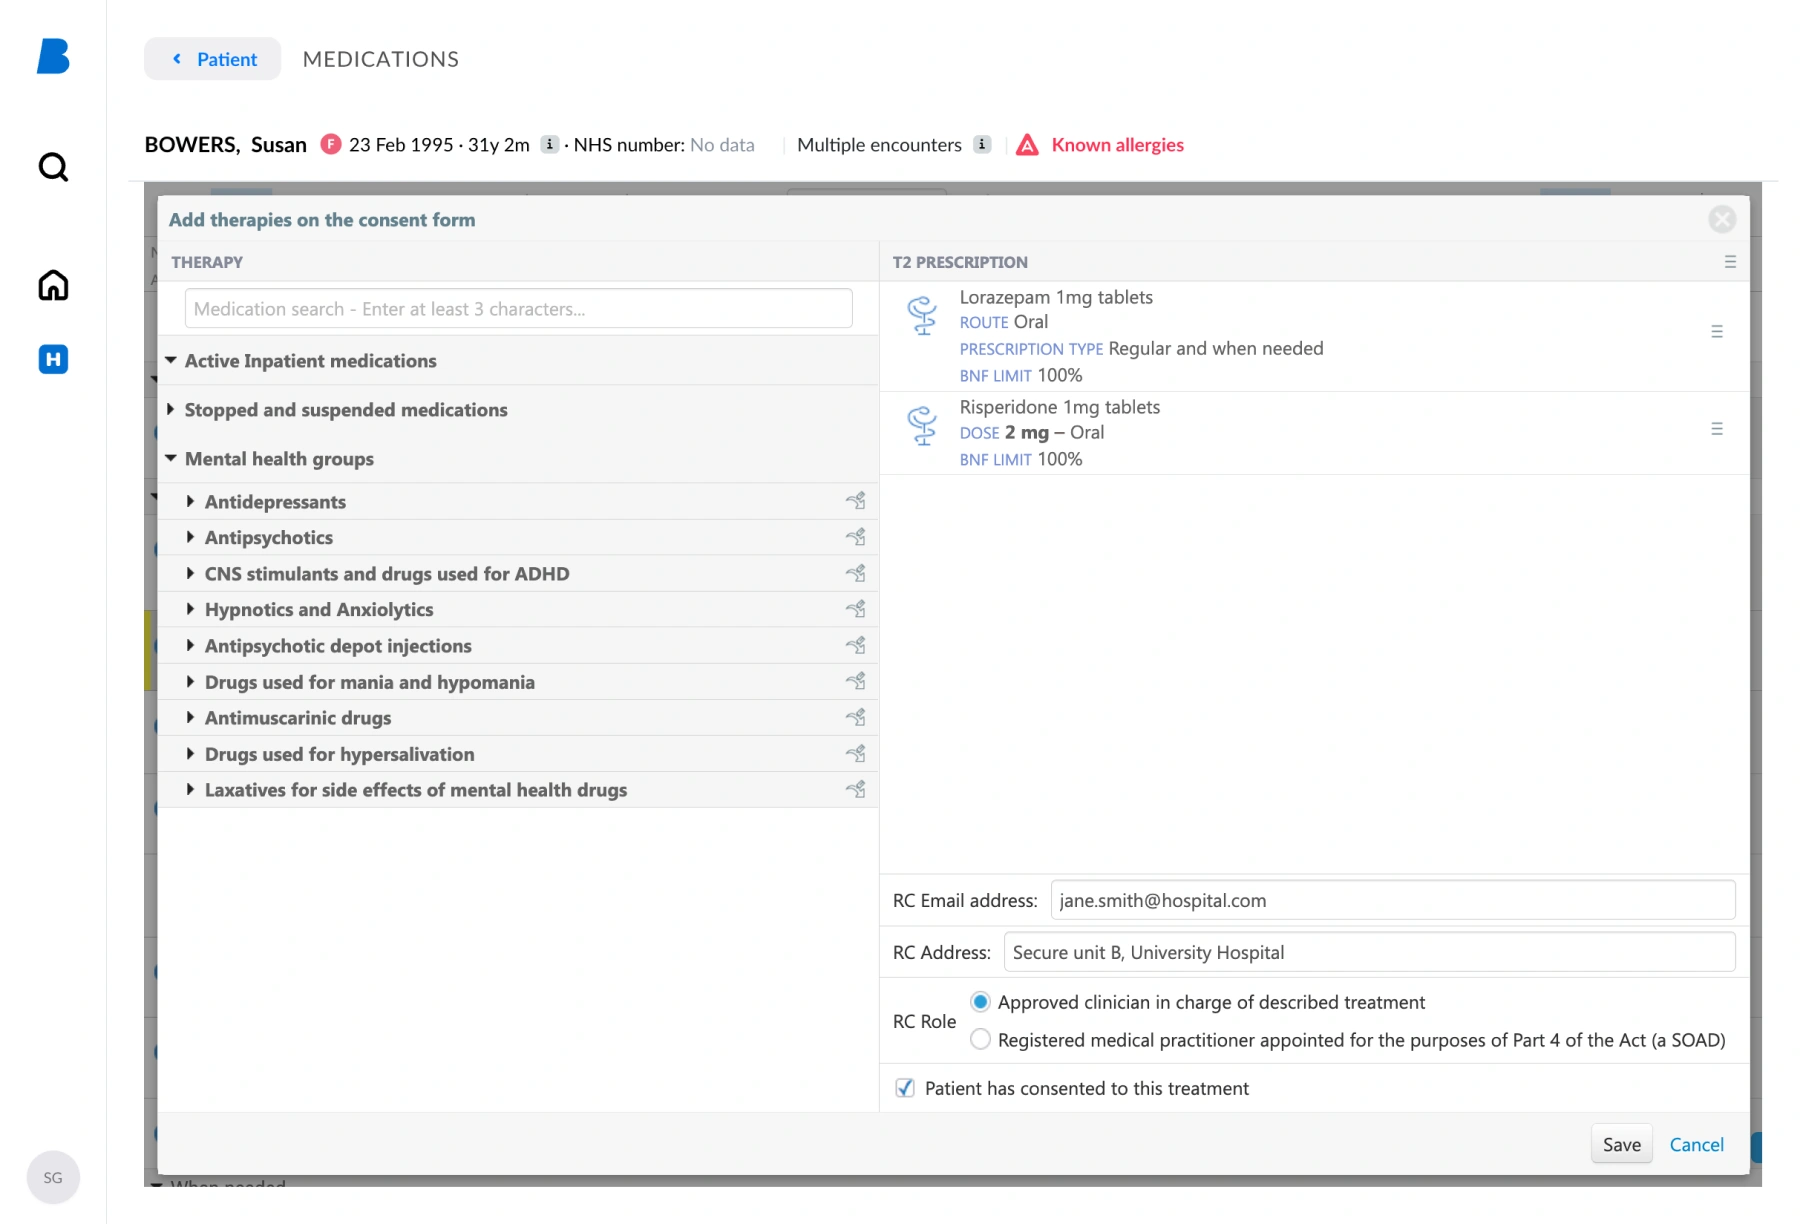Click the search magnifier icon in sidebar
Screen dimensions: 1800x1224
tap(53, 167)
